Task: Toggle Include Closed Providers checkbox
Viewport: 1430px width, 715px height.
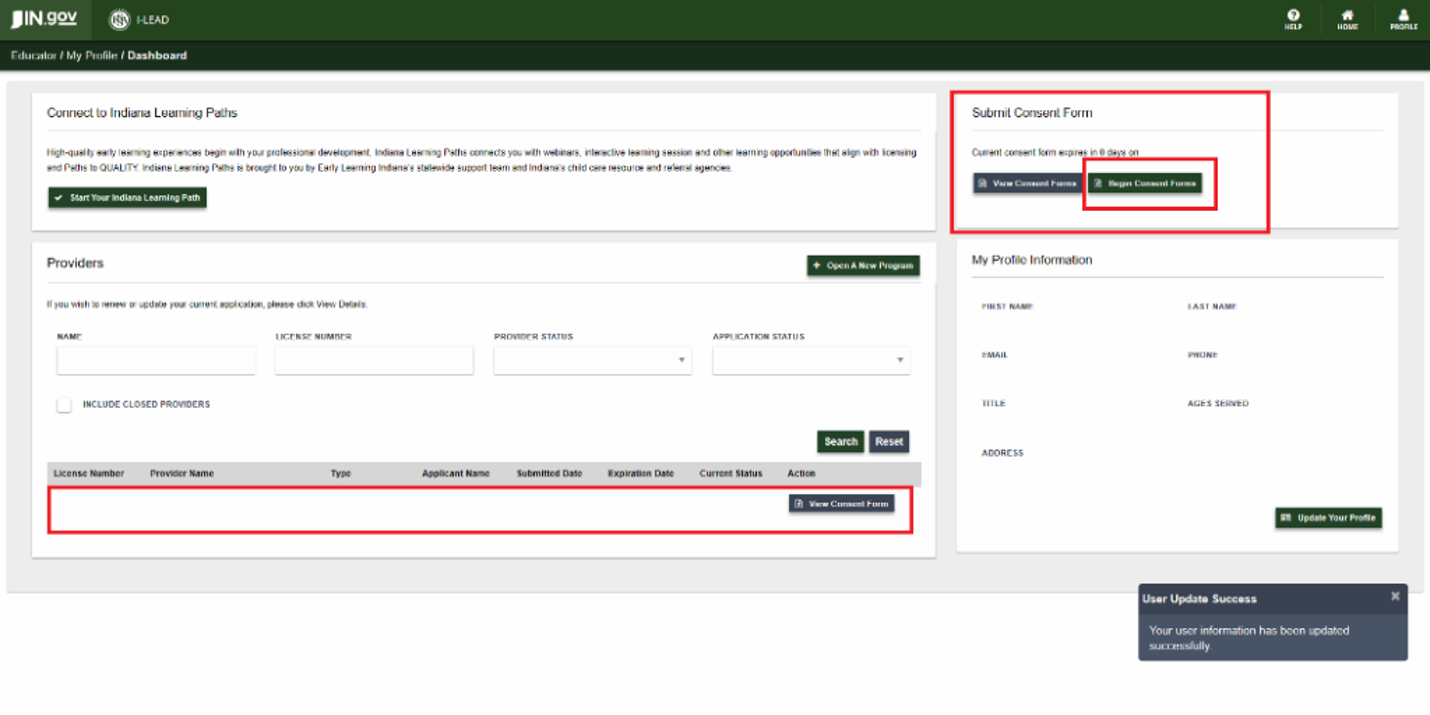Action: point(64,405)
